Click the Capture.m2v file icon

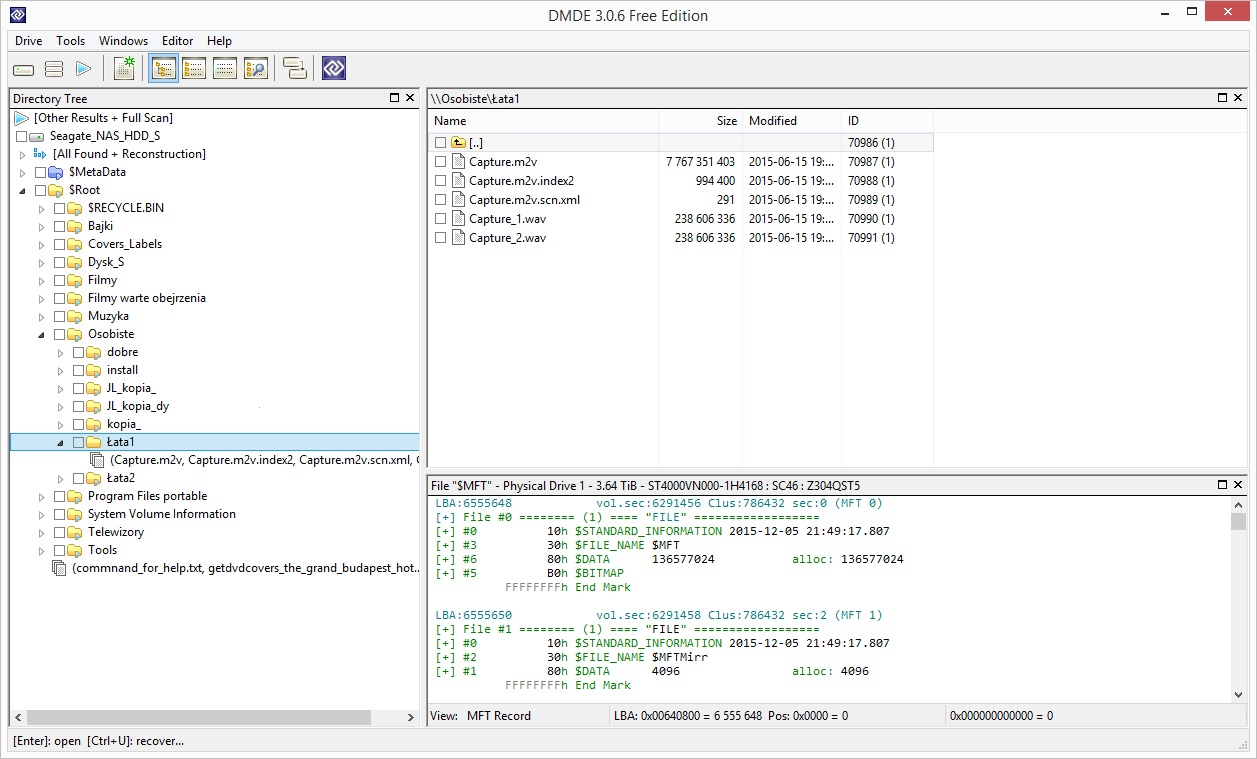point(459,162)
